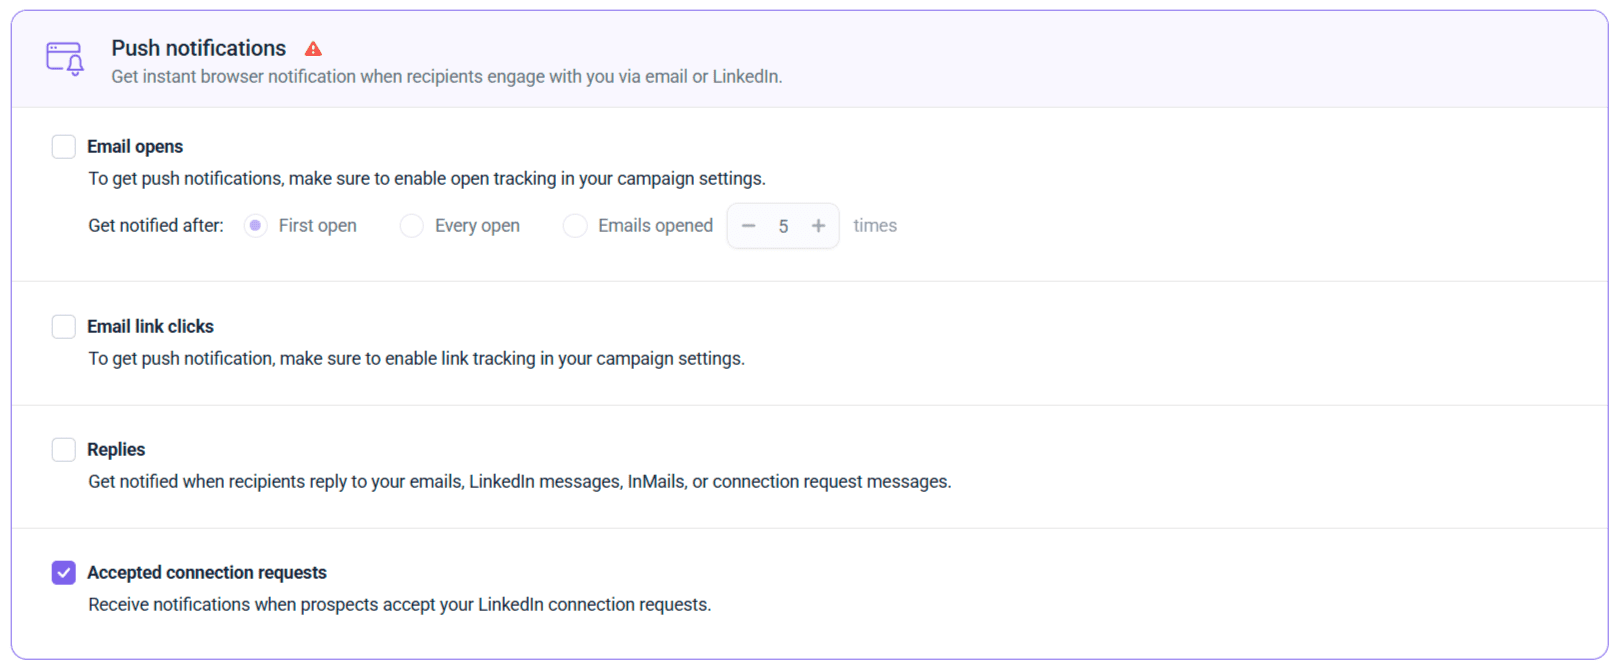Choose the Every open radio button
Viewport: 1618px width, 672px height.
(411, 226)
